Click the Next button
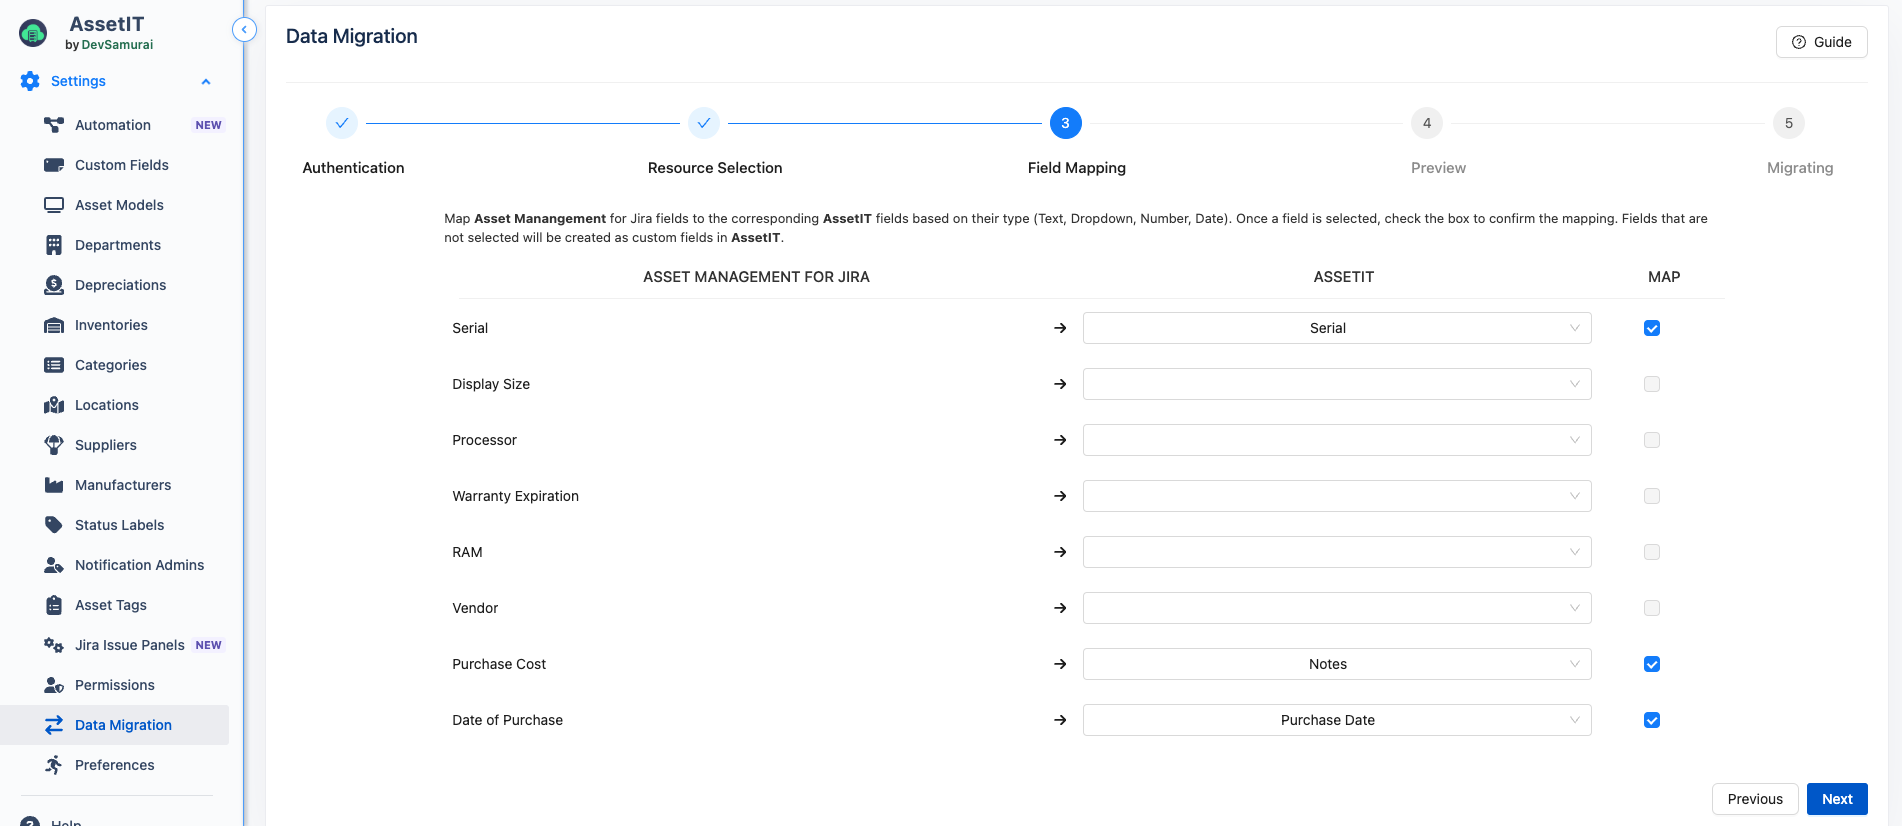Viewport: 1902px width, 827px height. coord(1836,799)
